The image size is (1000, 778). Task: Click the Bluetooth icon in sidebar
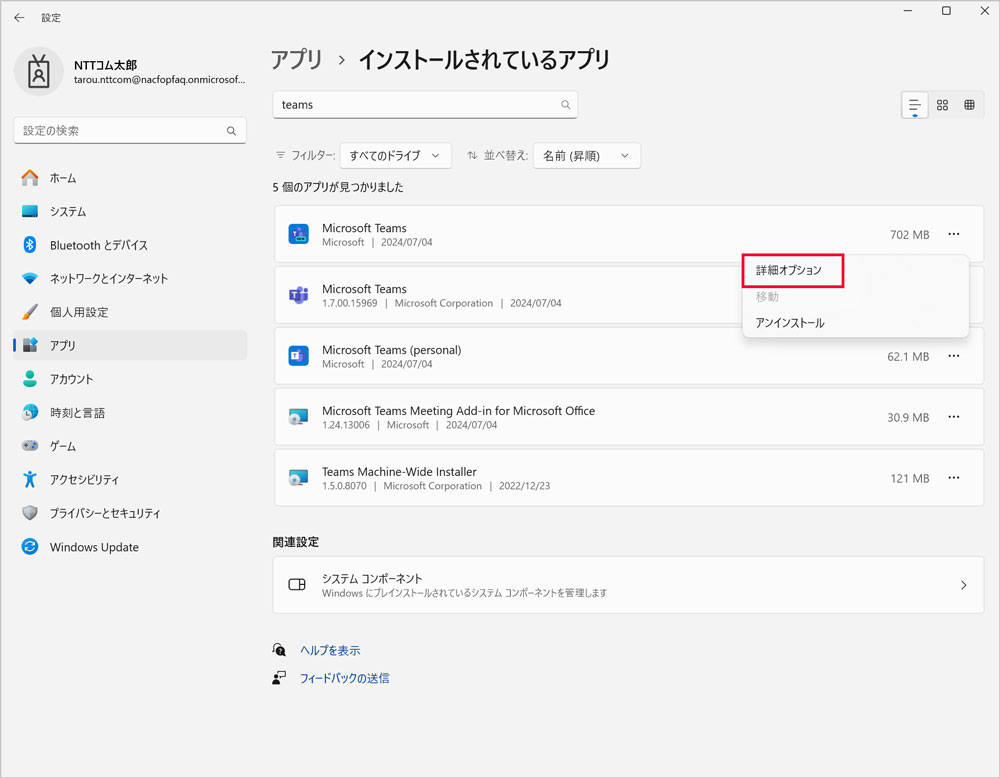point(29,245)
